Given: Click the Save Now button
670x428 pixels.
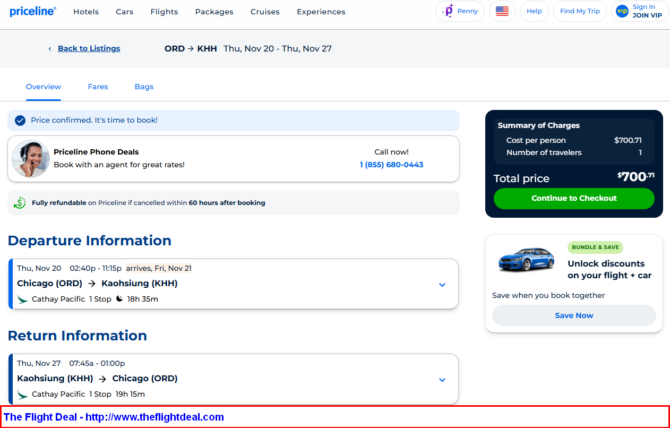Looking at the screenshot, I should (x=574, y=316).
